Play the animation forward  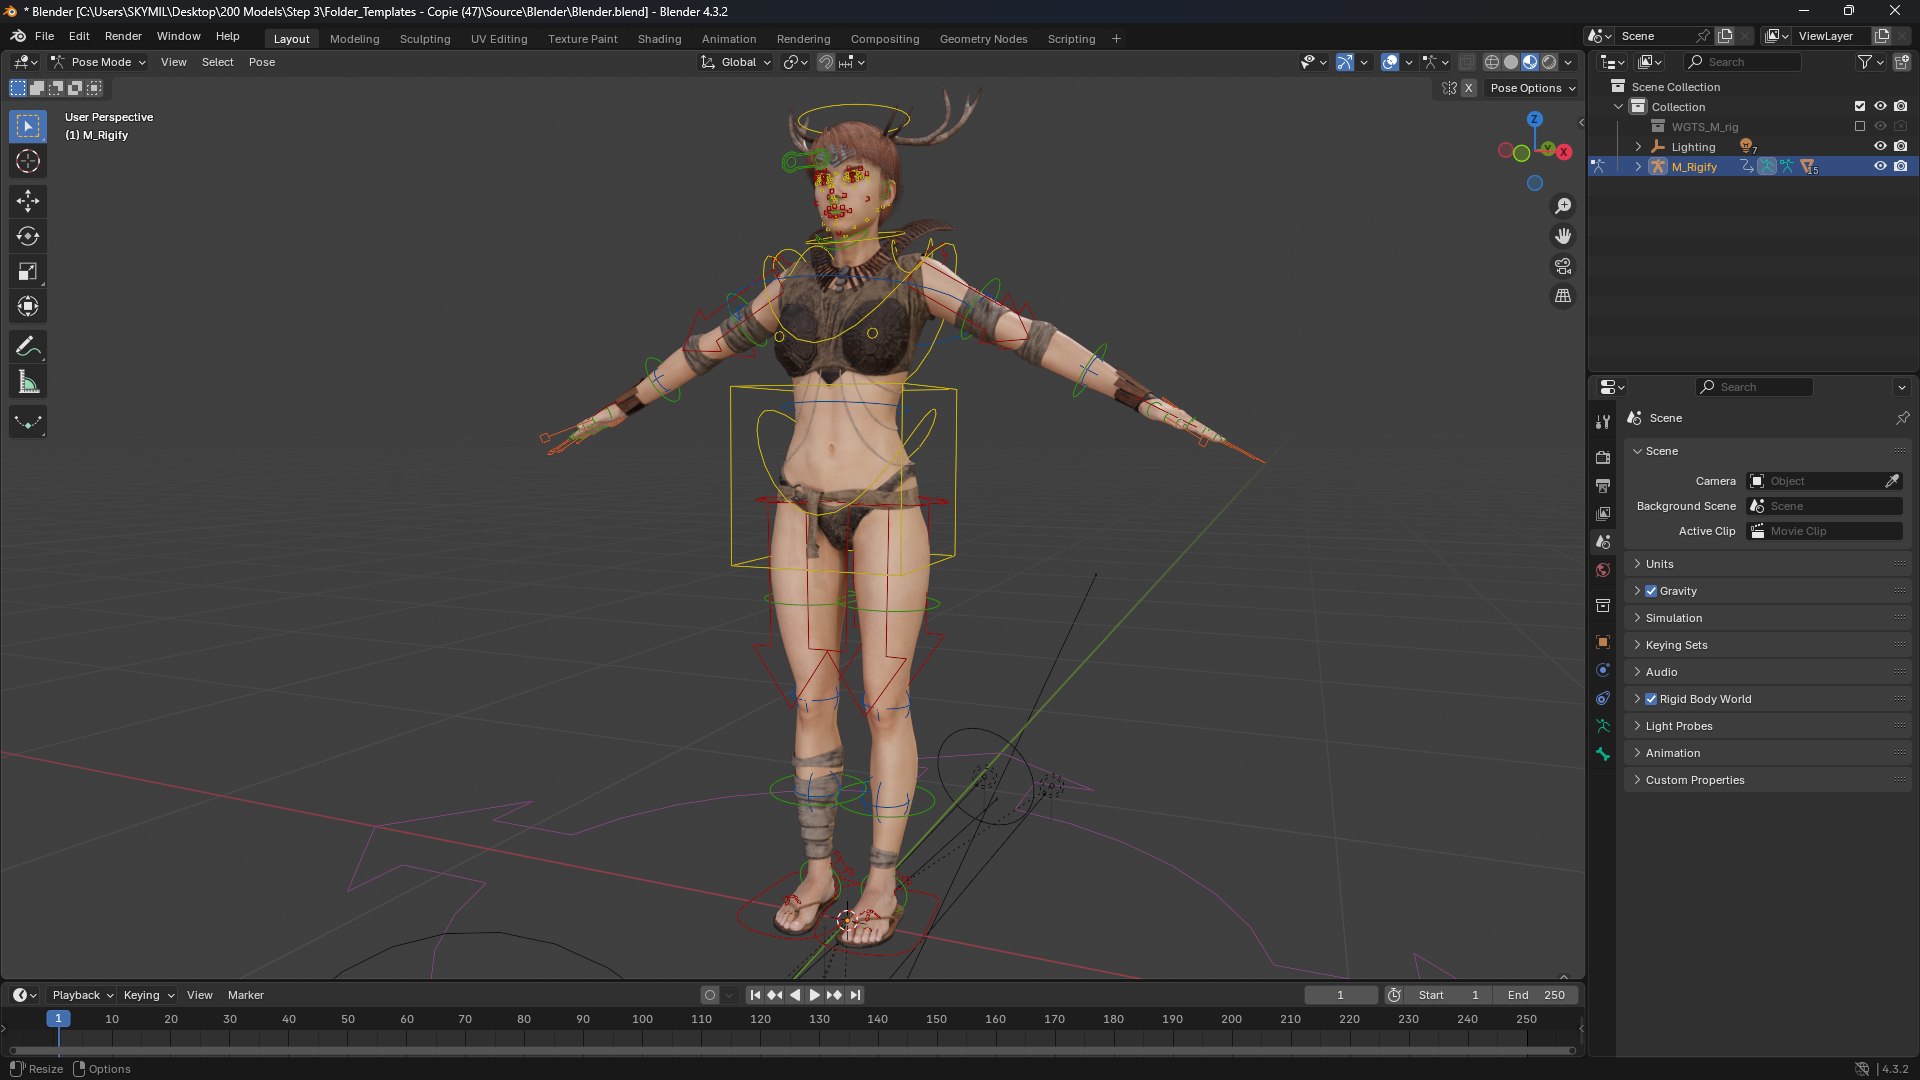coord(815,995)
